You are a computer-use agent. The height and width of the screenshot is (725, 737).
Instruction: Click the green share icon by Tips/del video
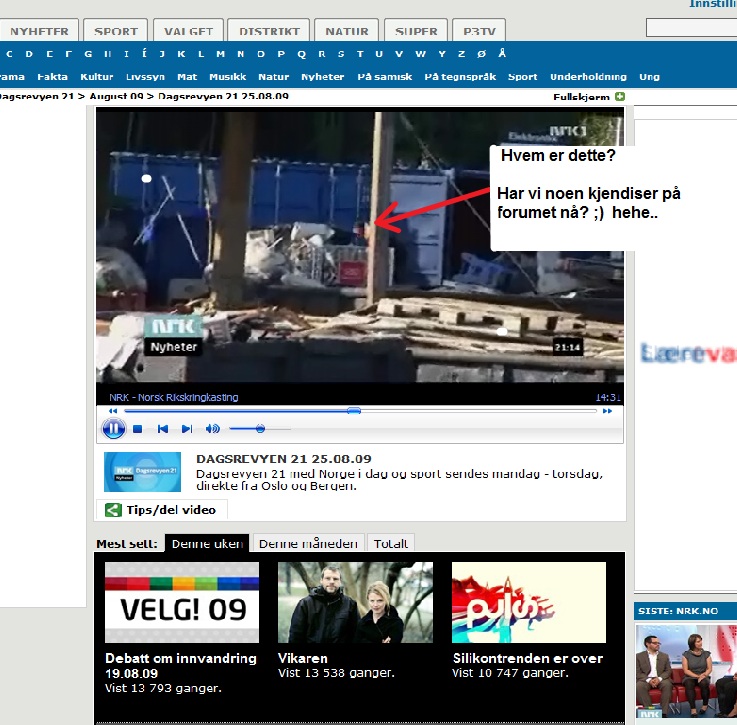113,510
